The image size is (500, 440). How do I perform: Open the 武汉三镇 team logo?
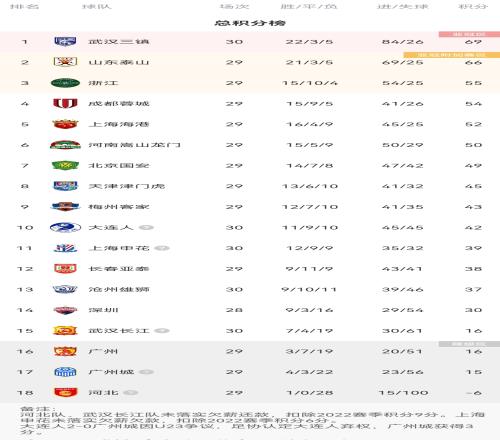click(65, 42)
